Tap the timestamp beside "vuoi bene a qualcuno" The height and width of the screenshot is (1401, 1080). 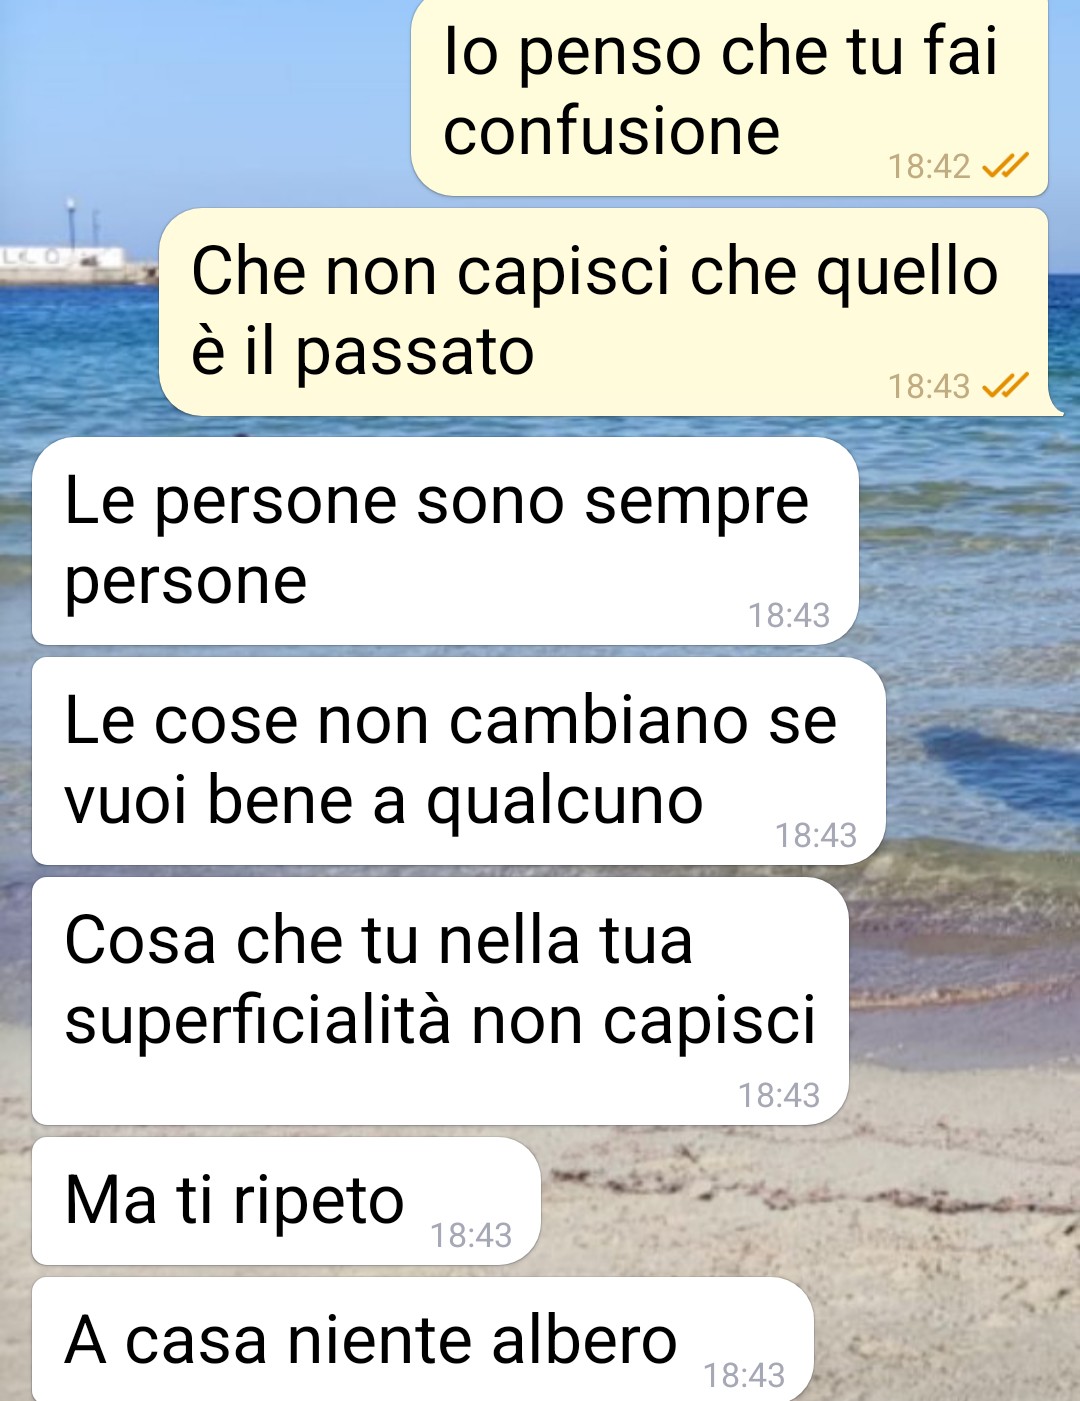click(816, 835)
